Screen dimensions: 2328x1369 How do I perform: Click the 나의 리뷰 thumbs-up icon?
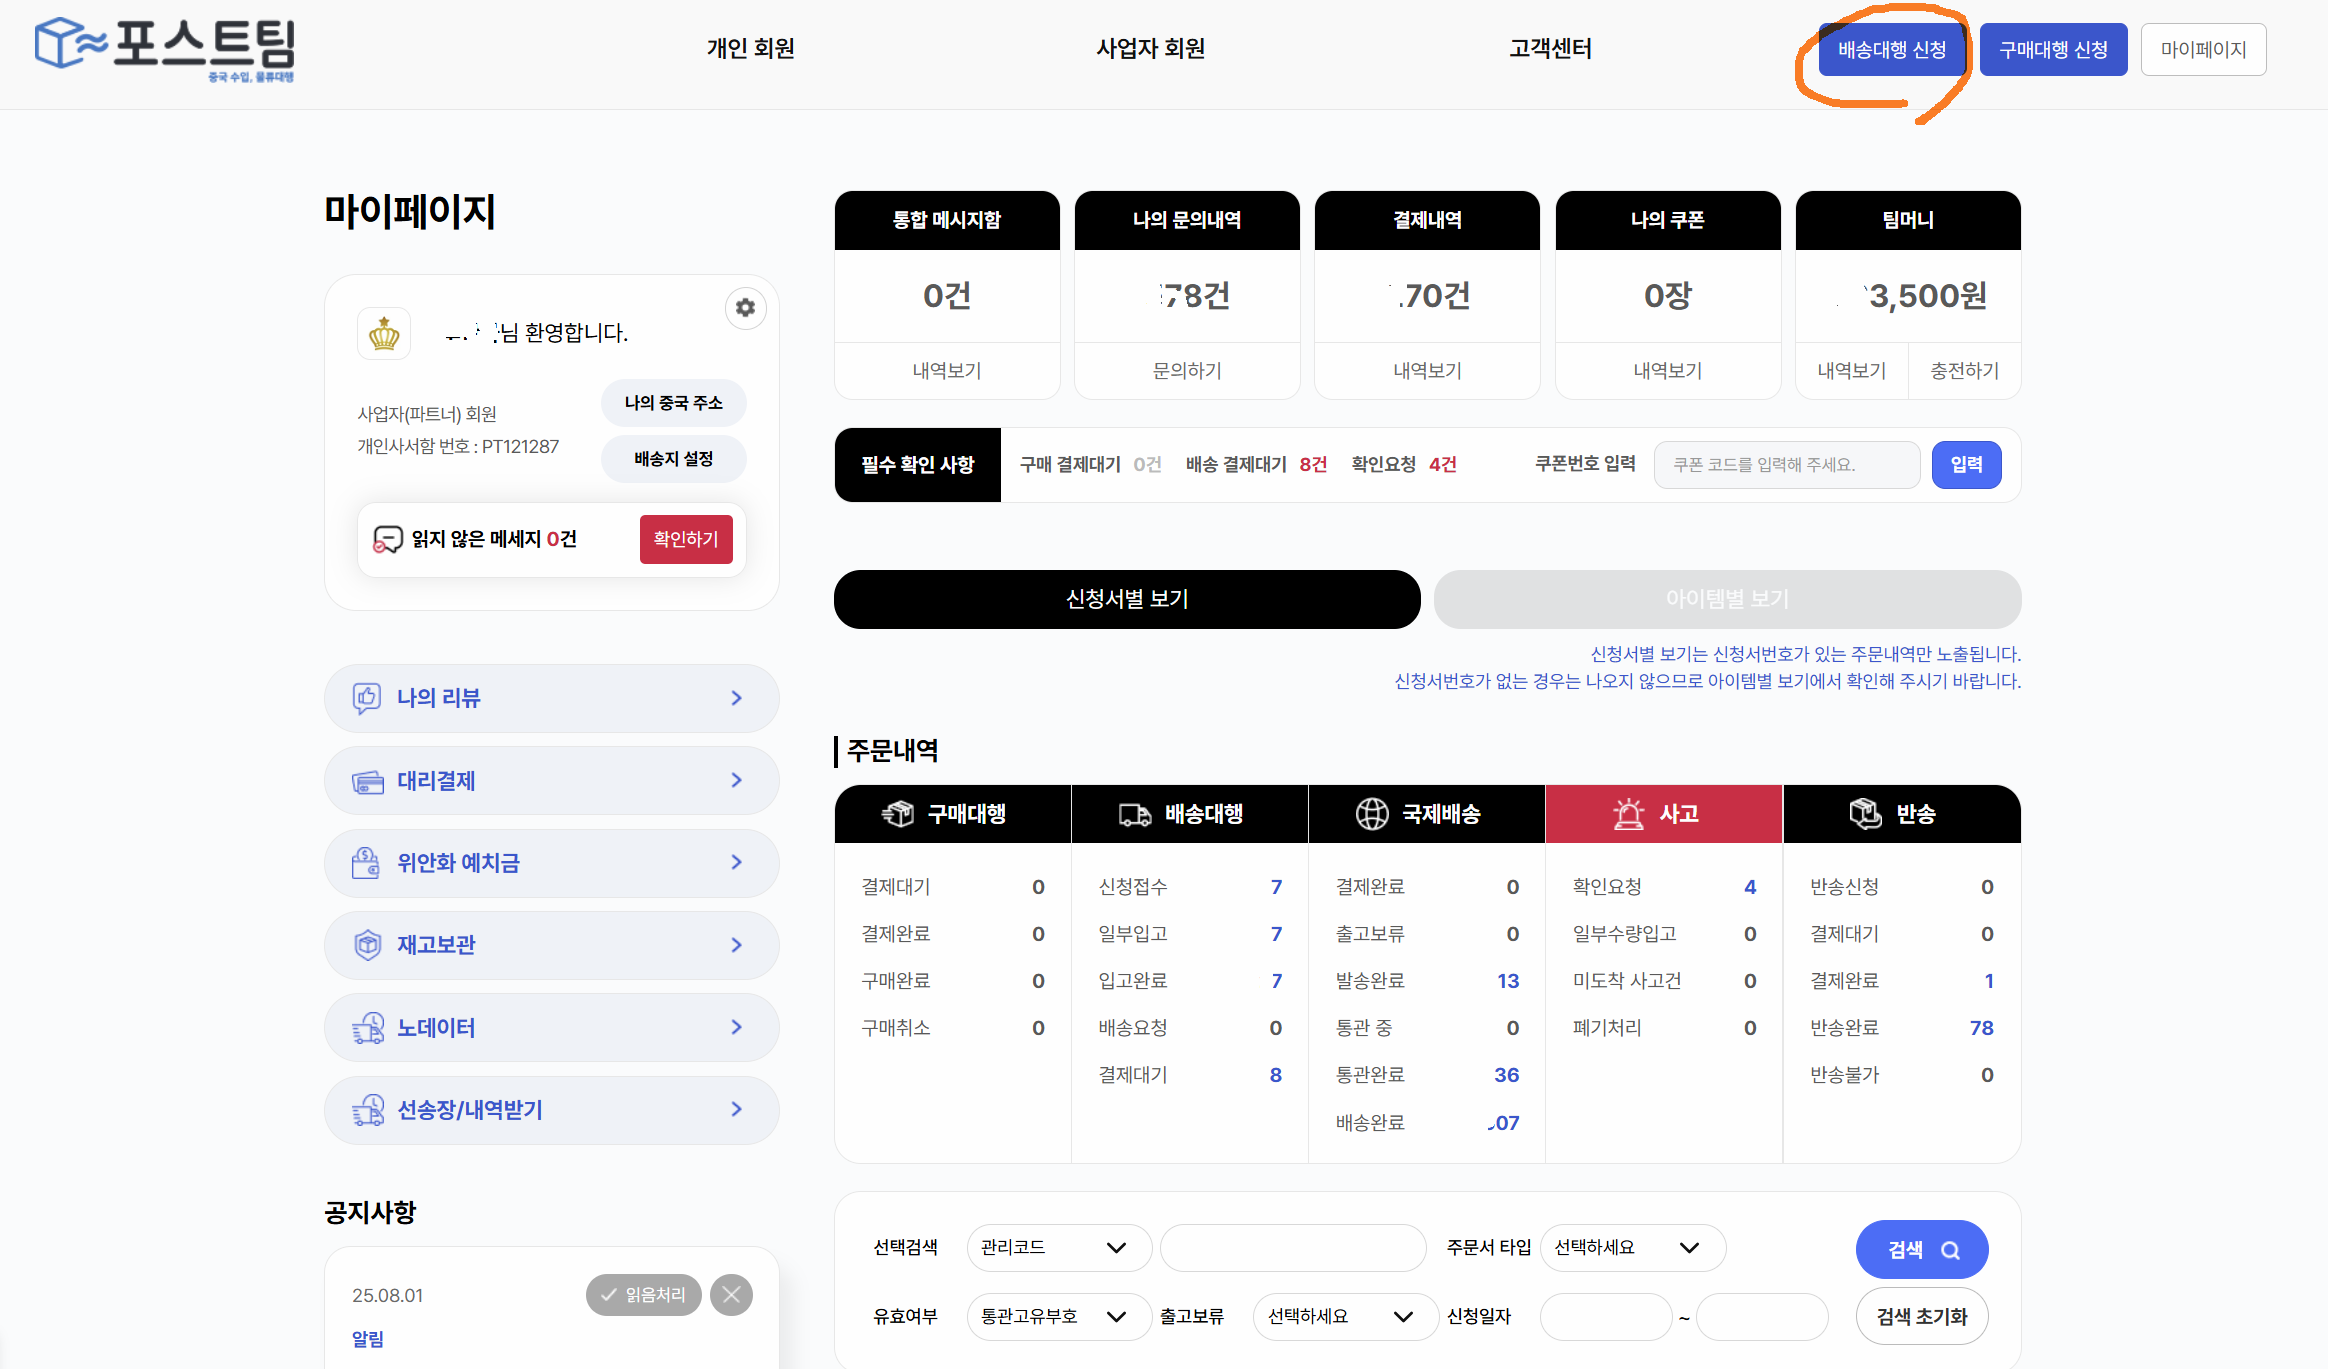(x=367, y=698)
